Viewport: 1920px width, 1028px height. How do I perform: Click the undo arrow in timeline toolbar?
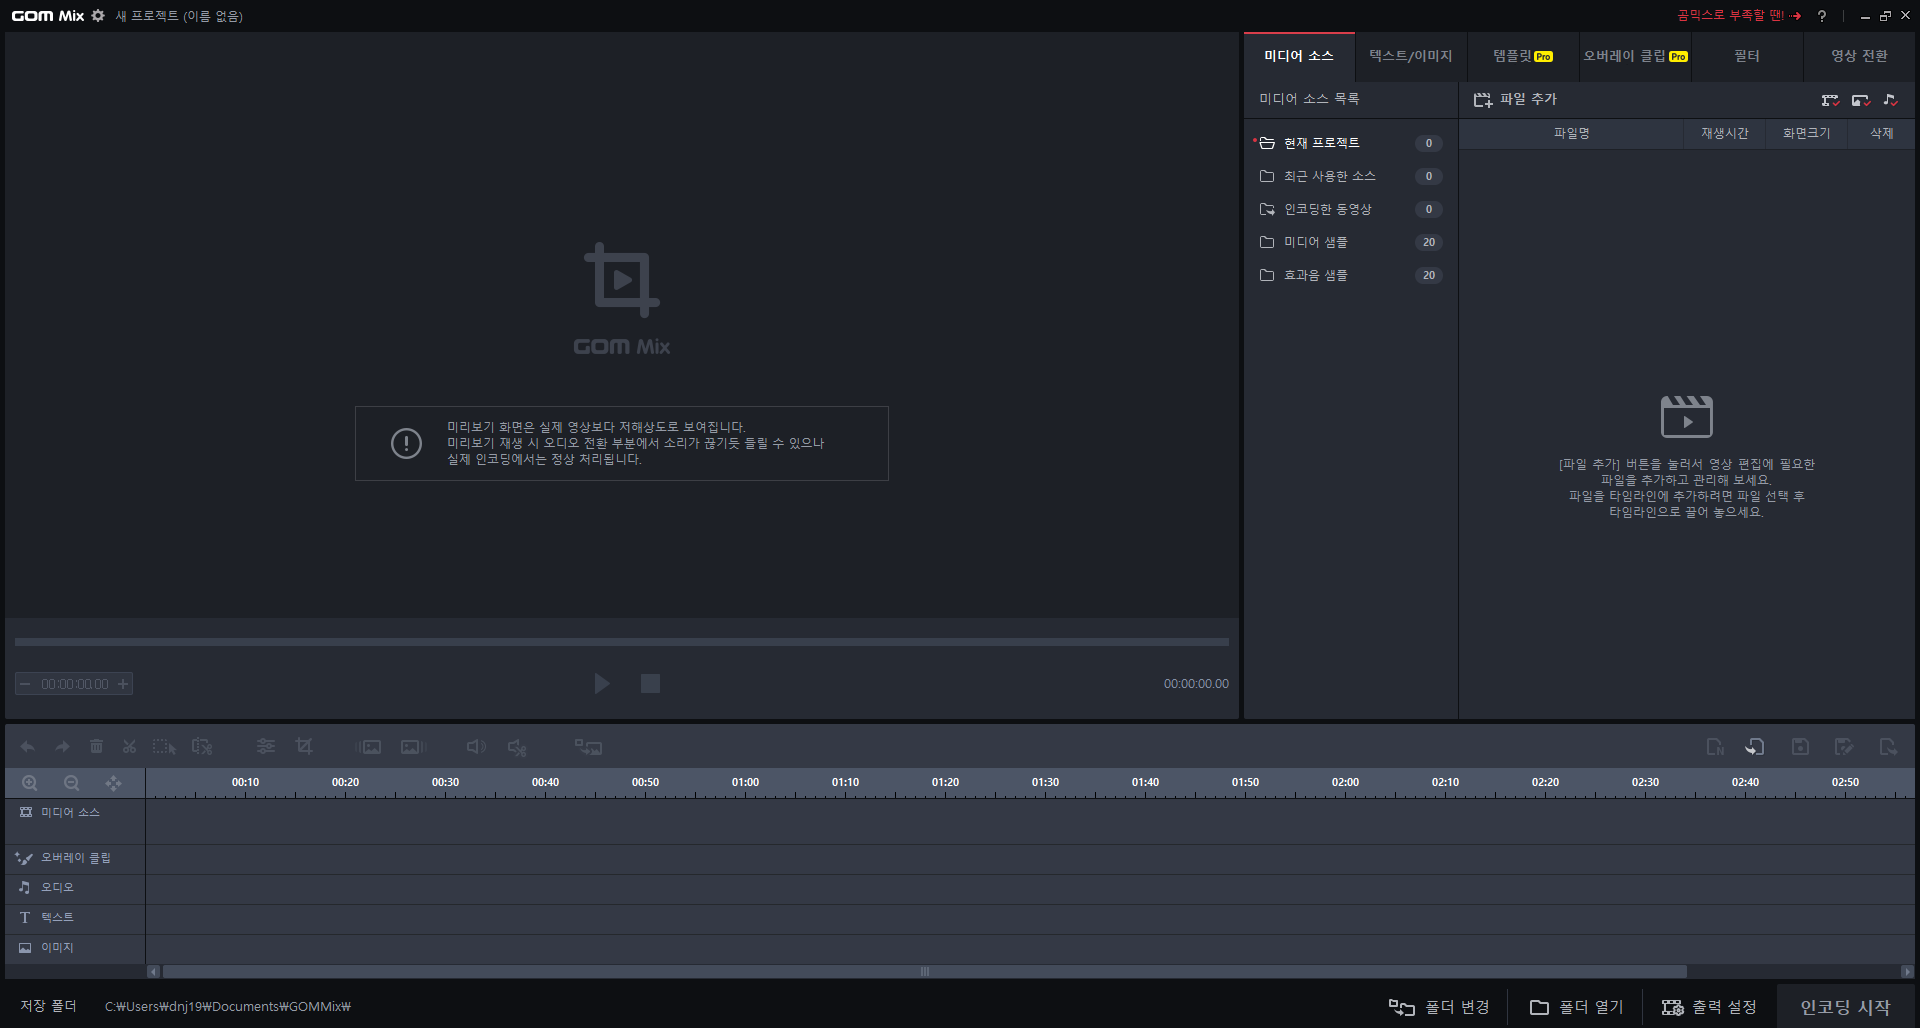pos(28,747)
